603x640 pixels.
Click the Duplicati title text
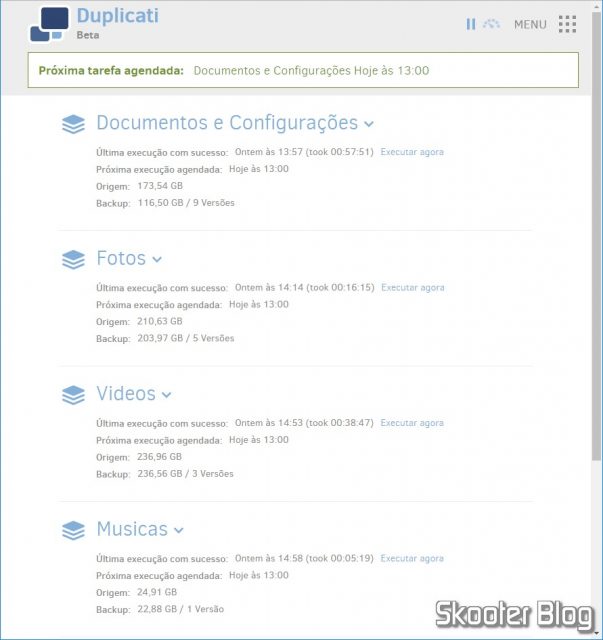click(118, 16)
